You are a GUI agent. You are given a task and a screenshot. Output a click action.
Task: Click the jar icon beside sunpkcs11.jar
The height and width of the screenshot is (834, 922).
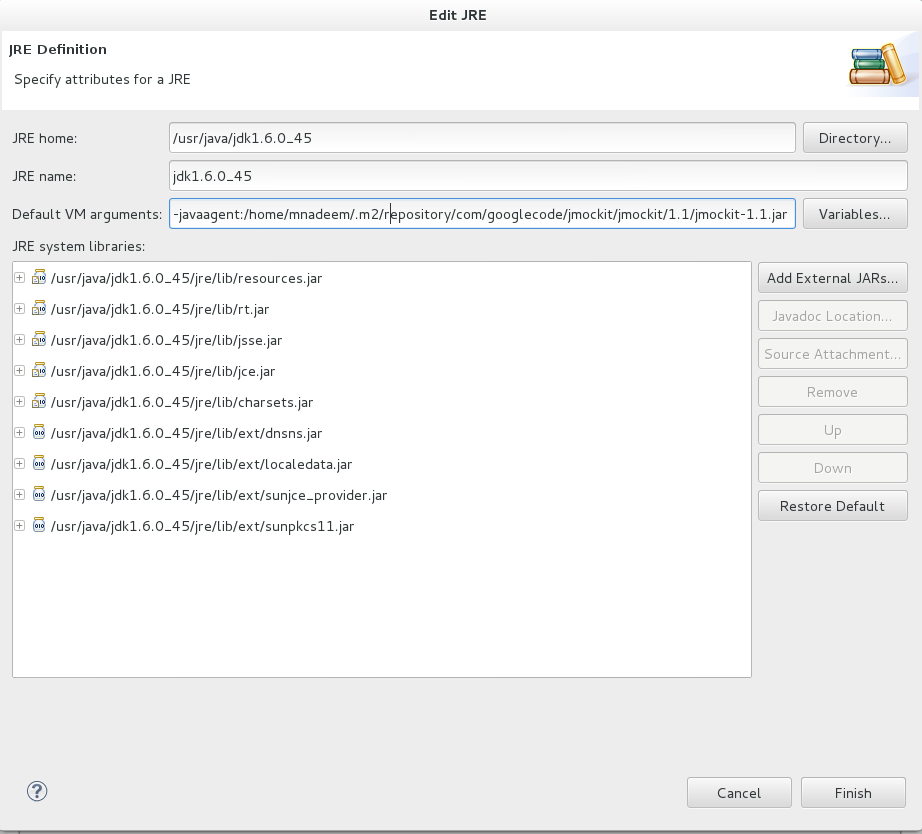[39, 526]
